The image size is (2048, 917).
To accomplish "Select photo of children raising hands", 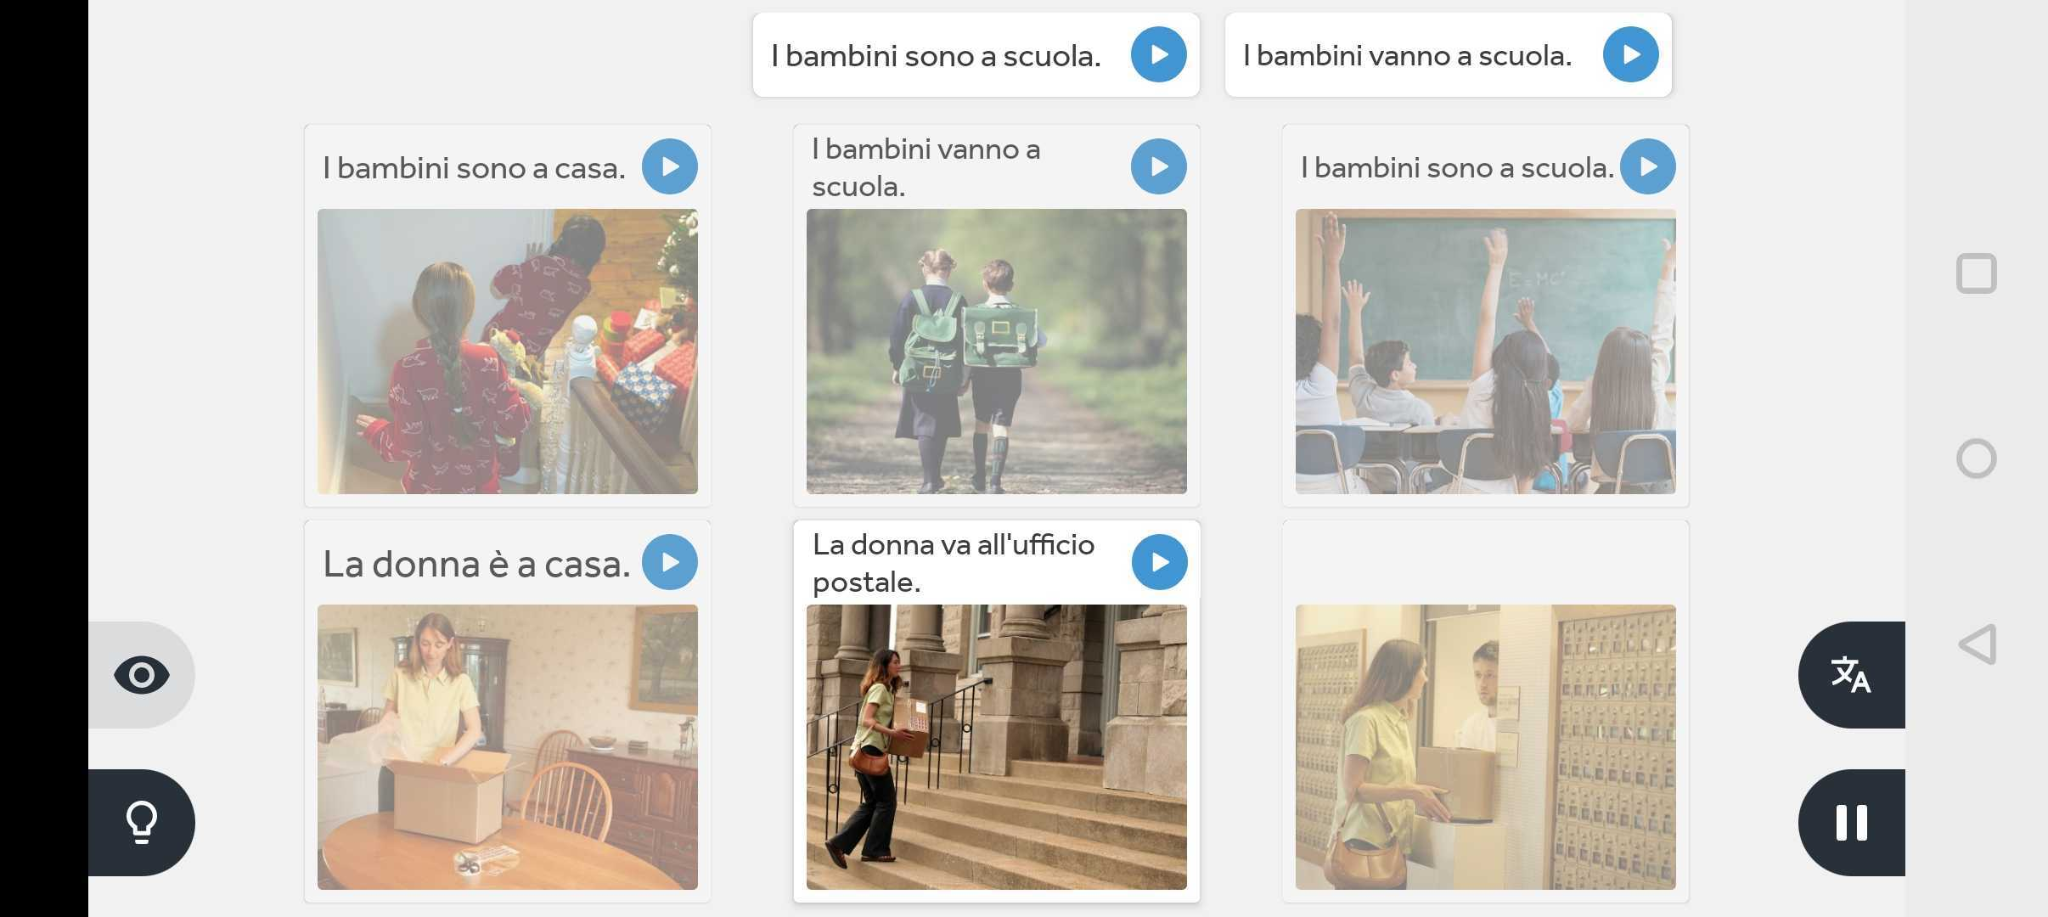I will click(x=1485, y=351).
